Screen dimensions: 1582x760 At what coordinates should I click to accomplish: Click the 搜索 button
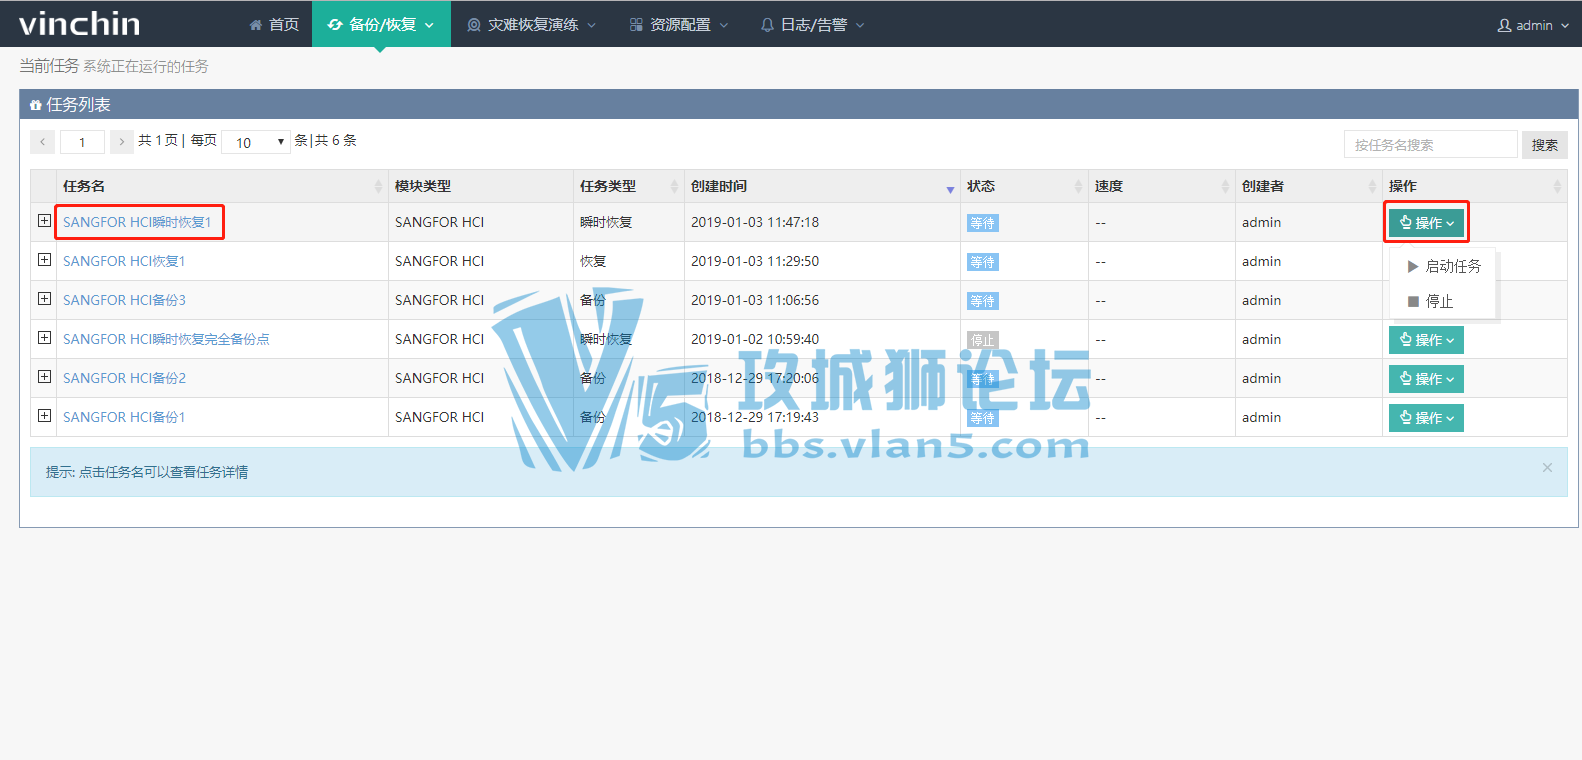point(1545,145)
